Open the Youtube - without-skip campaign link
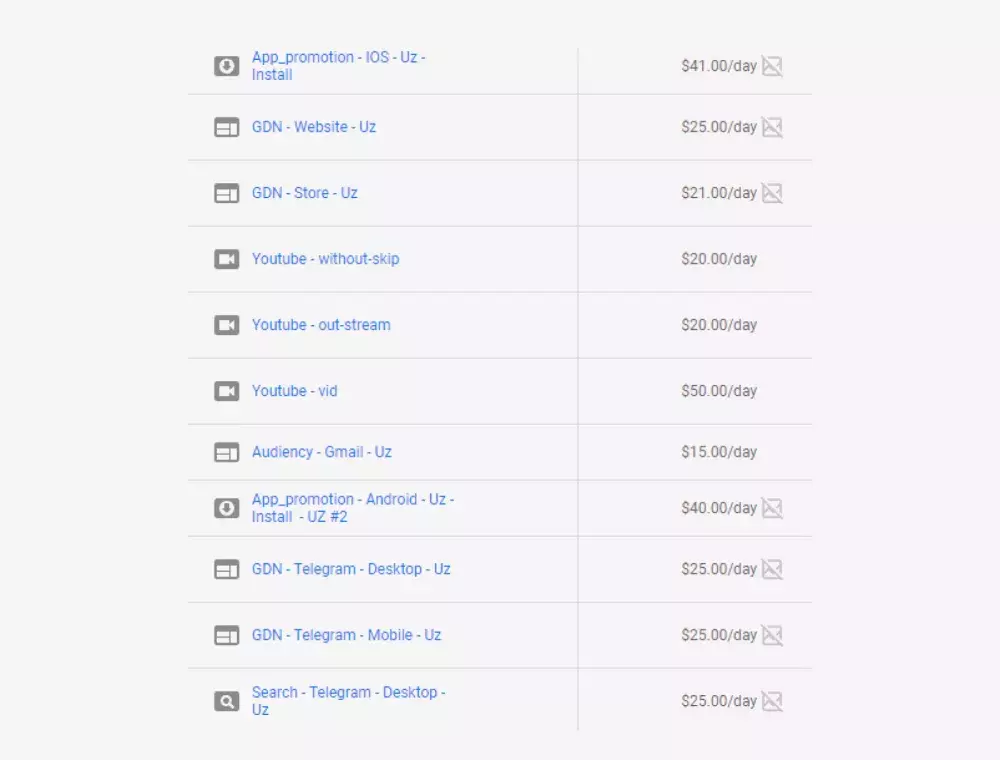1000x760 pixels. [325, 259]
